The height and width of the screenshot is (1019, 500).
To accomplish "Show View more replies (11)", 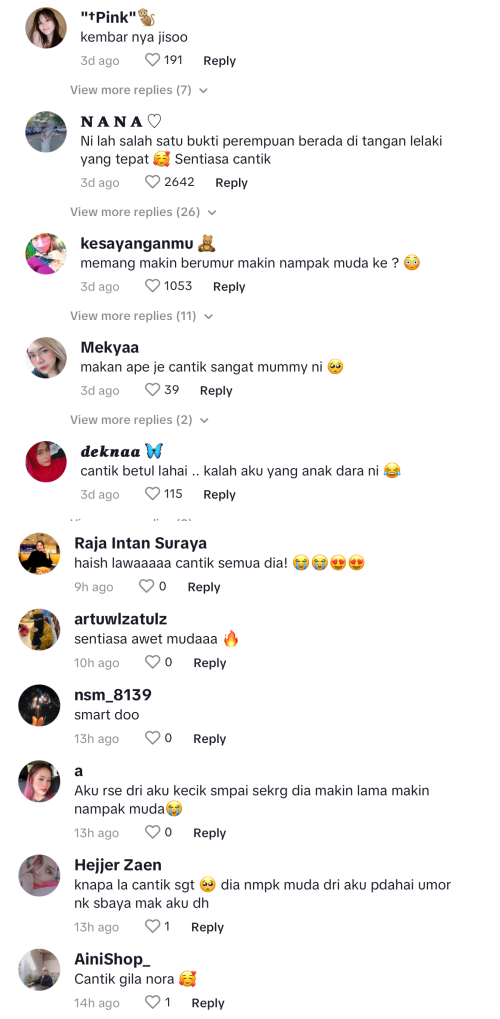I will [x=142, y=316].
